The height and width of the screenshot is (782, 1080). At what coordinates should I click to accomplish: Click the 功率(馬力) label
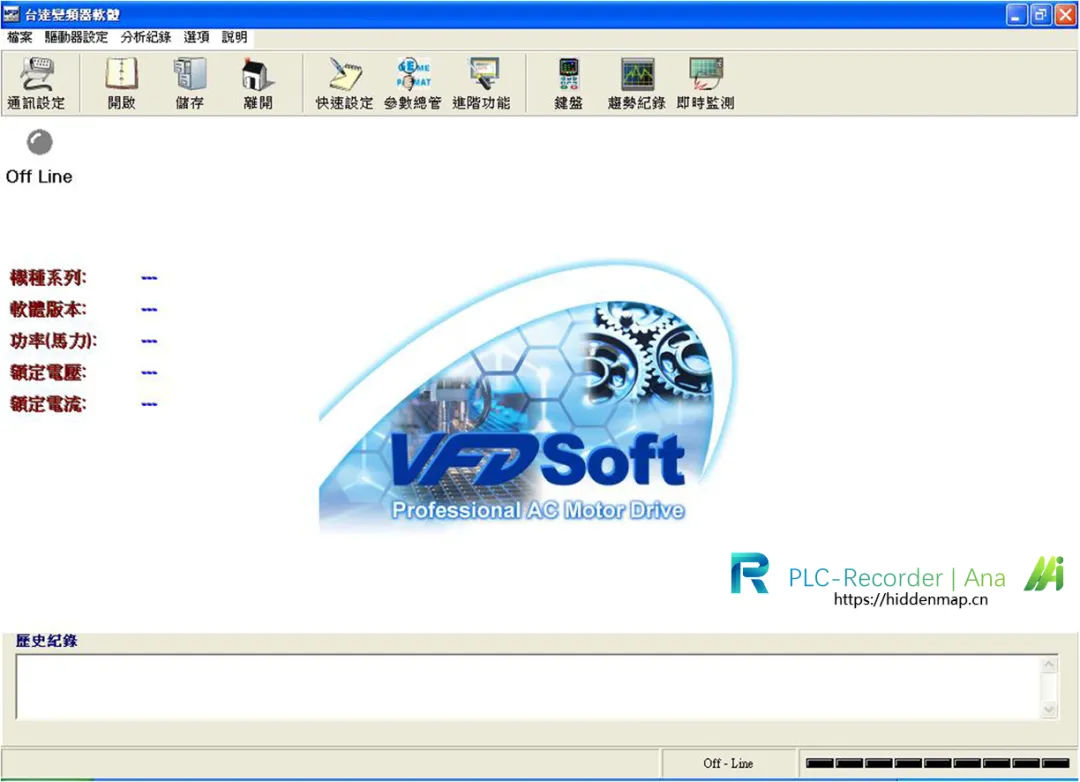click(54, 341)
